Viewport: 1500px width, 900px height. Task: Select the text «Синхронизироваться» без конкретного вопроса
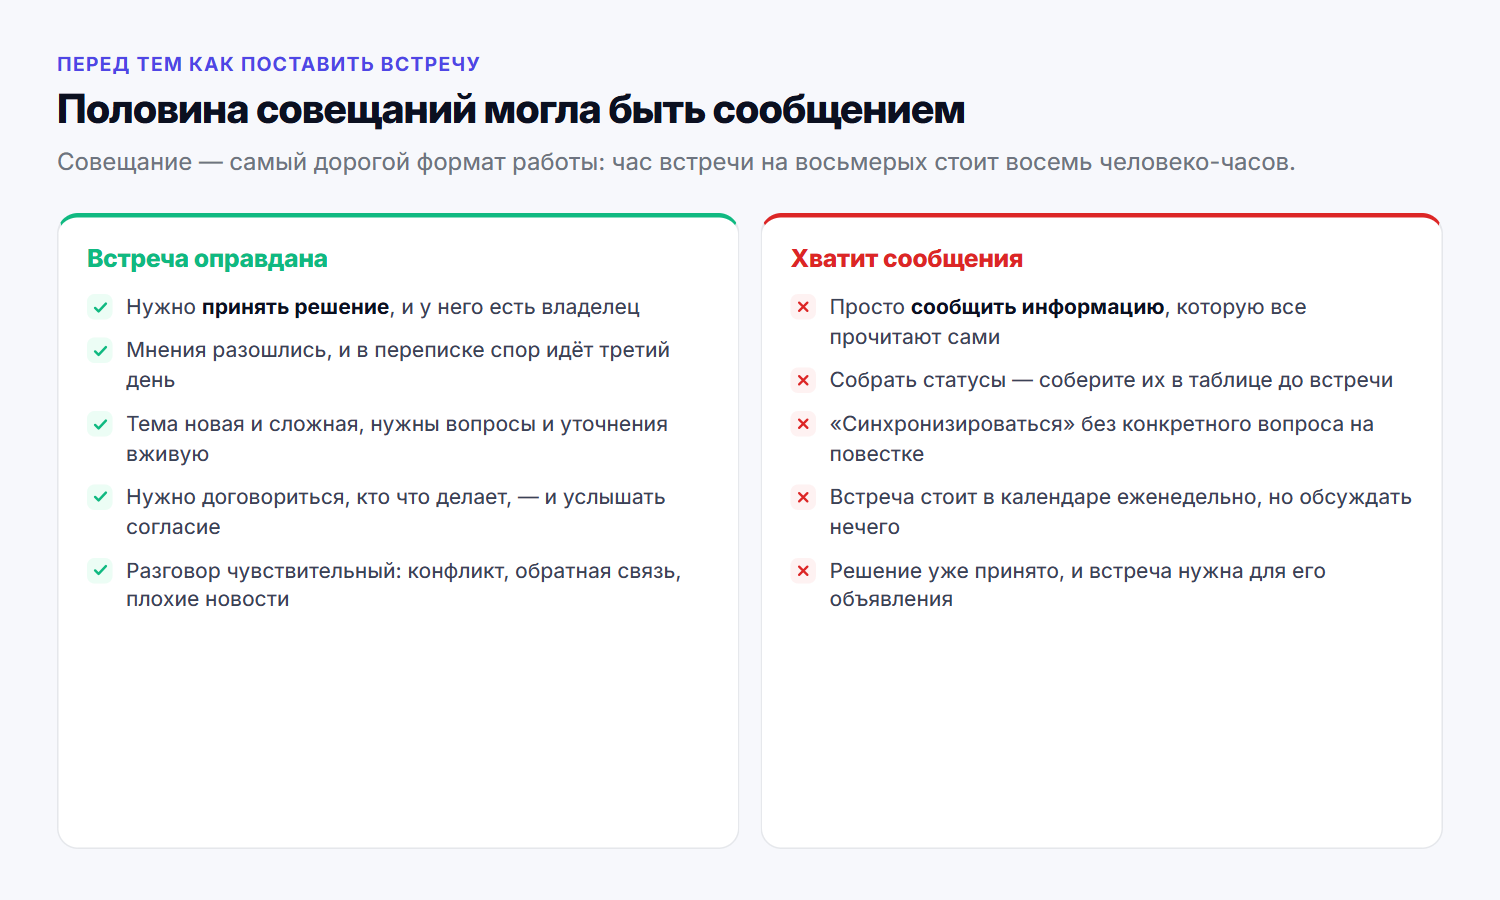click(x=1102, y=439)
